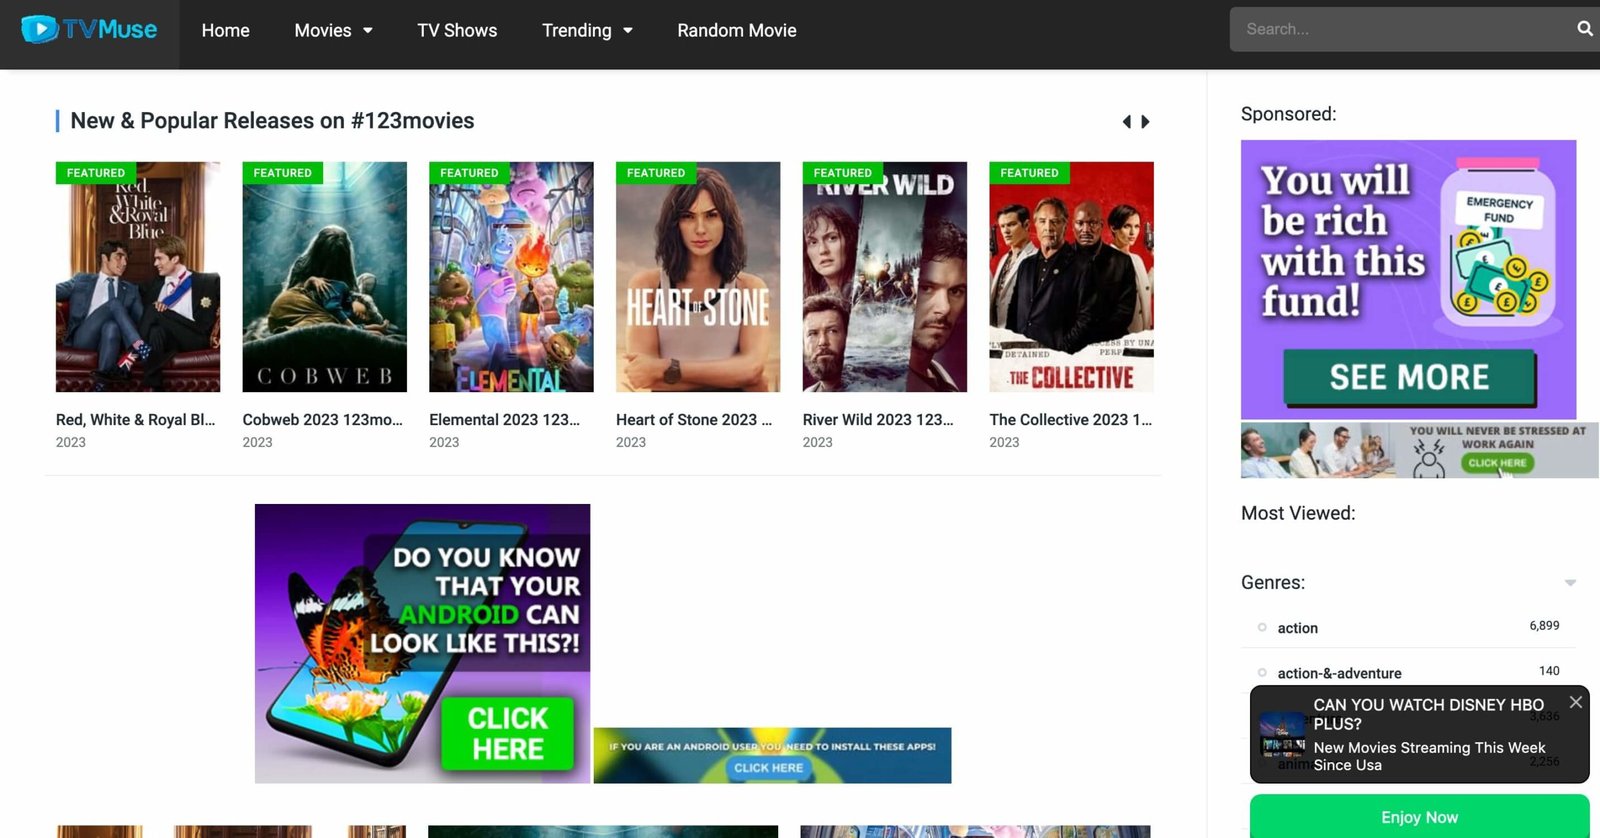This screenshot has height=838, width=1600.
Task: Open the Heart of Stone poster
Action: 698,277
